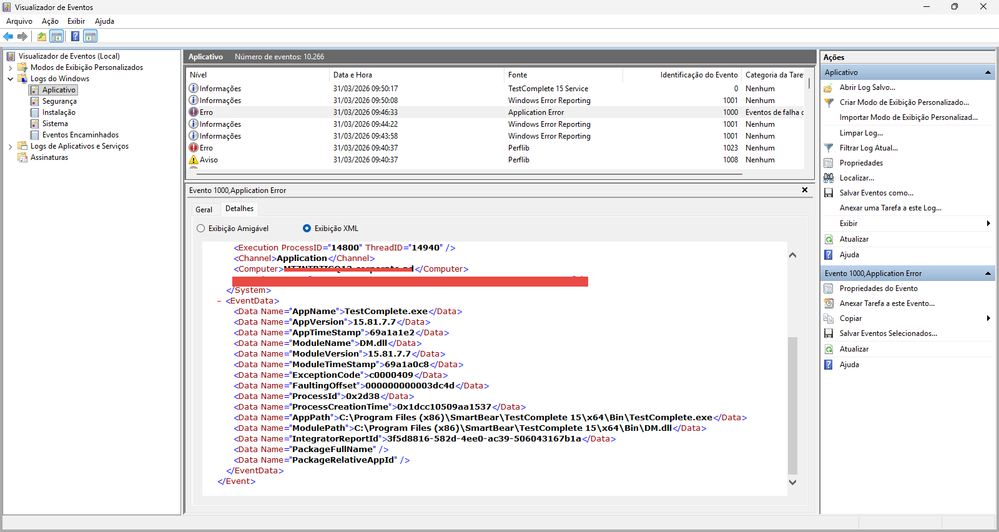
Task: Click the XML details vertical scrollbar
Action: [x=793, y=400]
